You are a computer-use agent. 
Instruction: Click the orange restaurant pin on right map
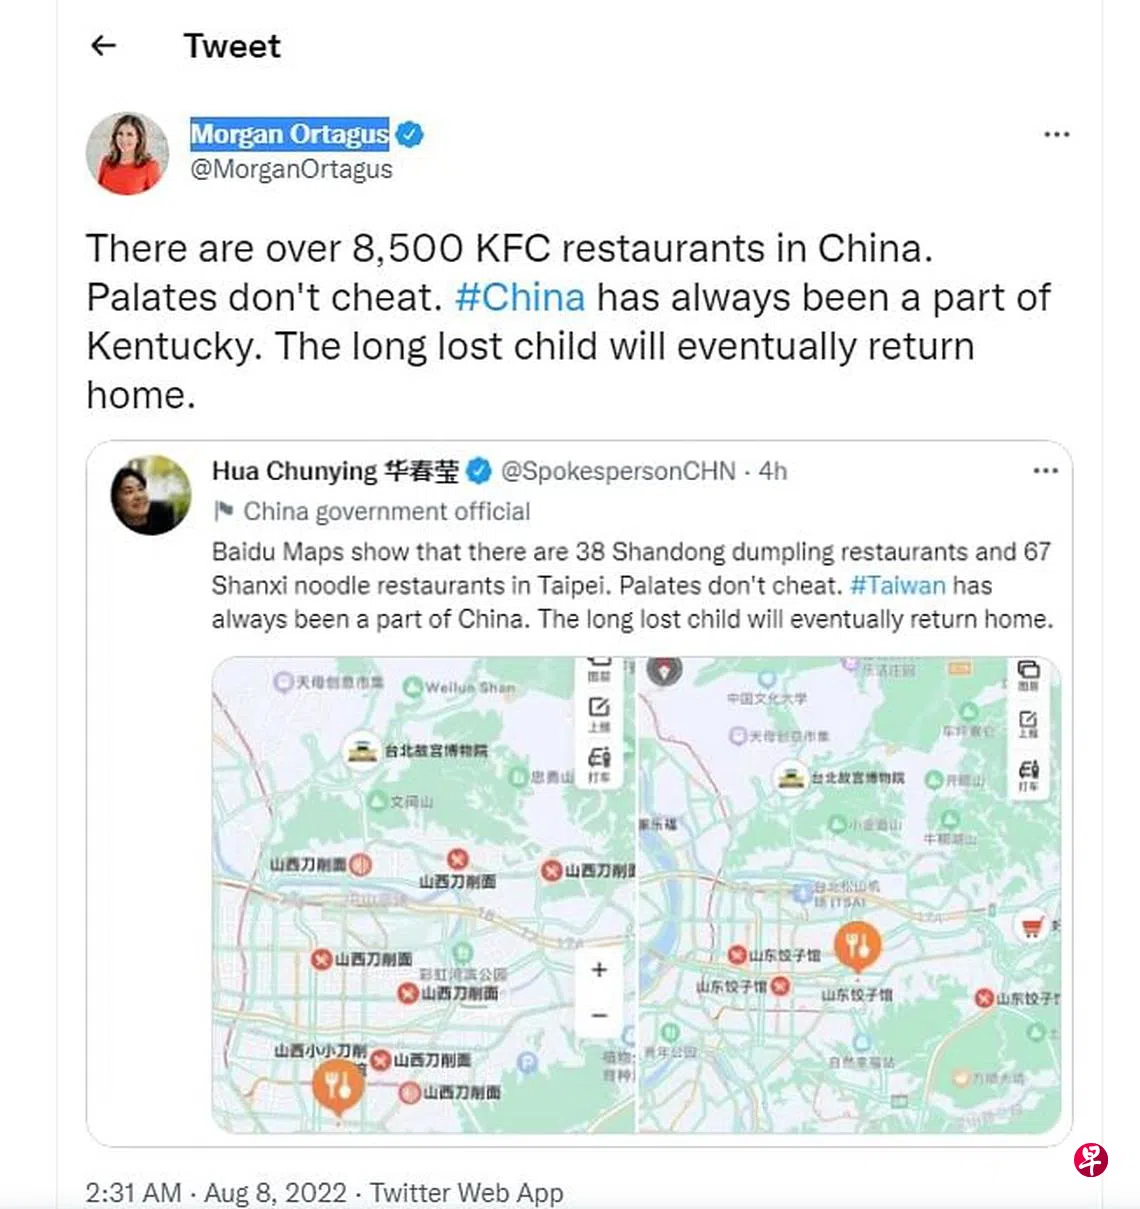point(858,945)
